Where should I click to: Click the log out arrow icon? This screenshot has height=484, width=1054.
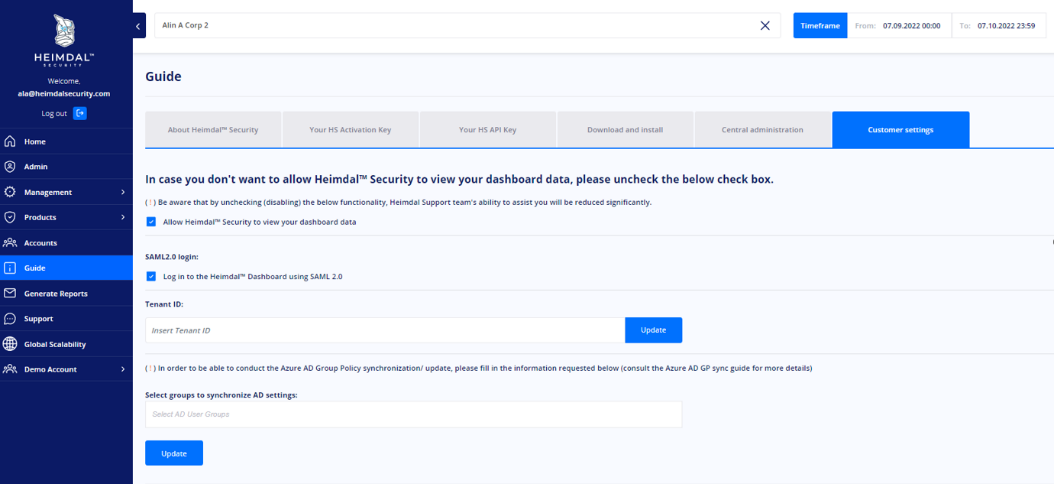click(80, 113)
